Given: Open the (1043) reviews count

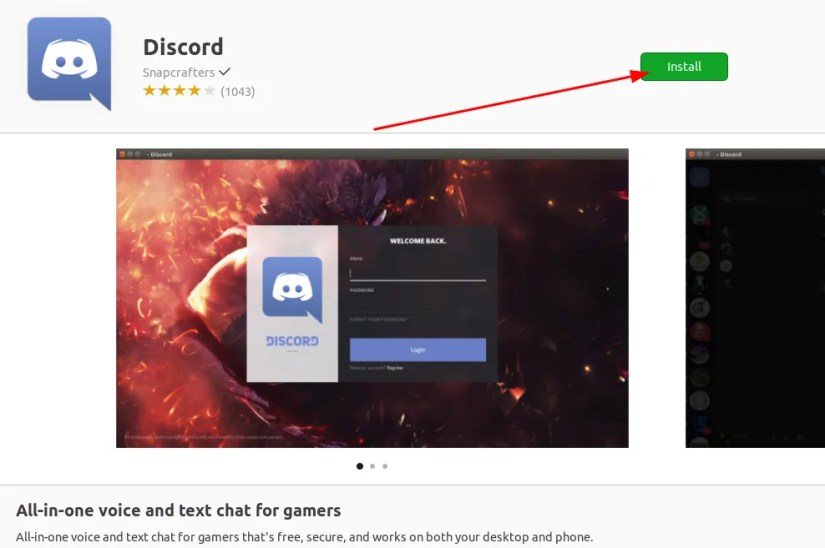Looking at the screenshot, I should pos(238,92).
